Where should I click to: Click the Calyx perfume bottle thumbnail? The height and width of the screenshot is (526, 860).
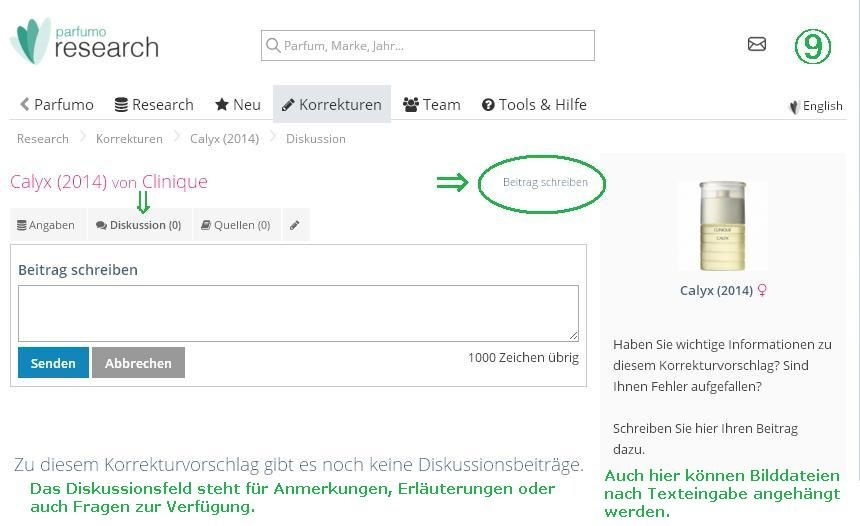point(722,226)
